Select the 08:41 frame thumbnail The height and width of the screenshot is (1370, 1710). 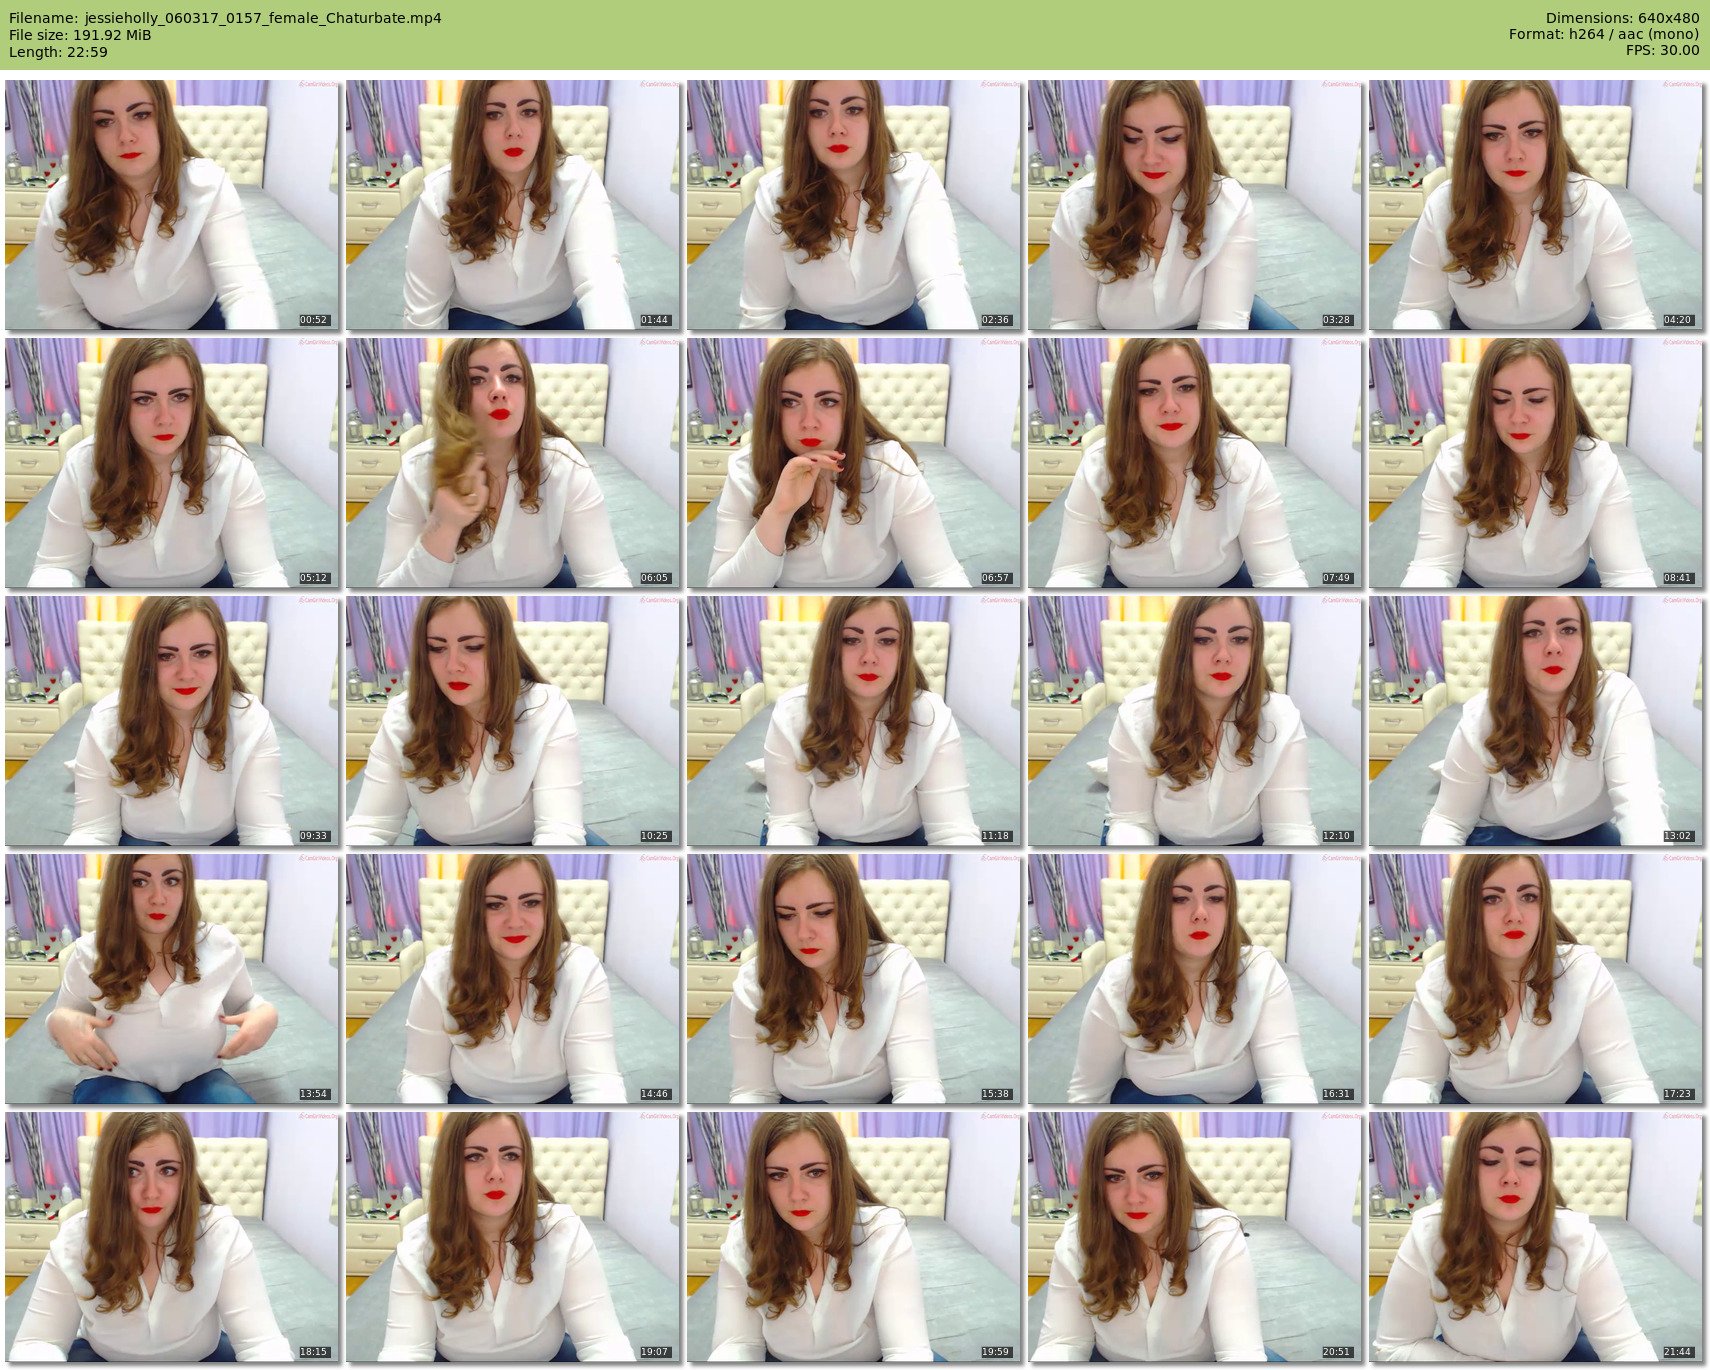[x=1536, y=463]
